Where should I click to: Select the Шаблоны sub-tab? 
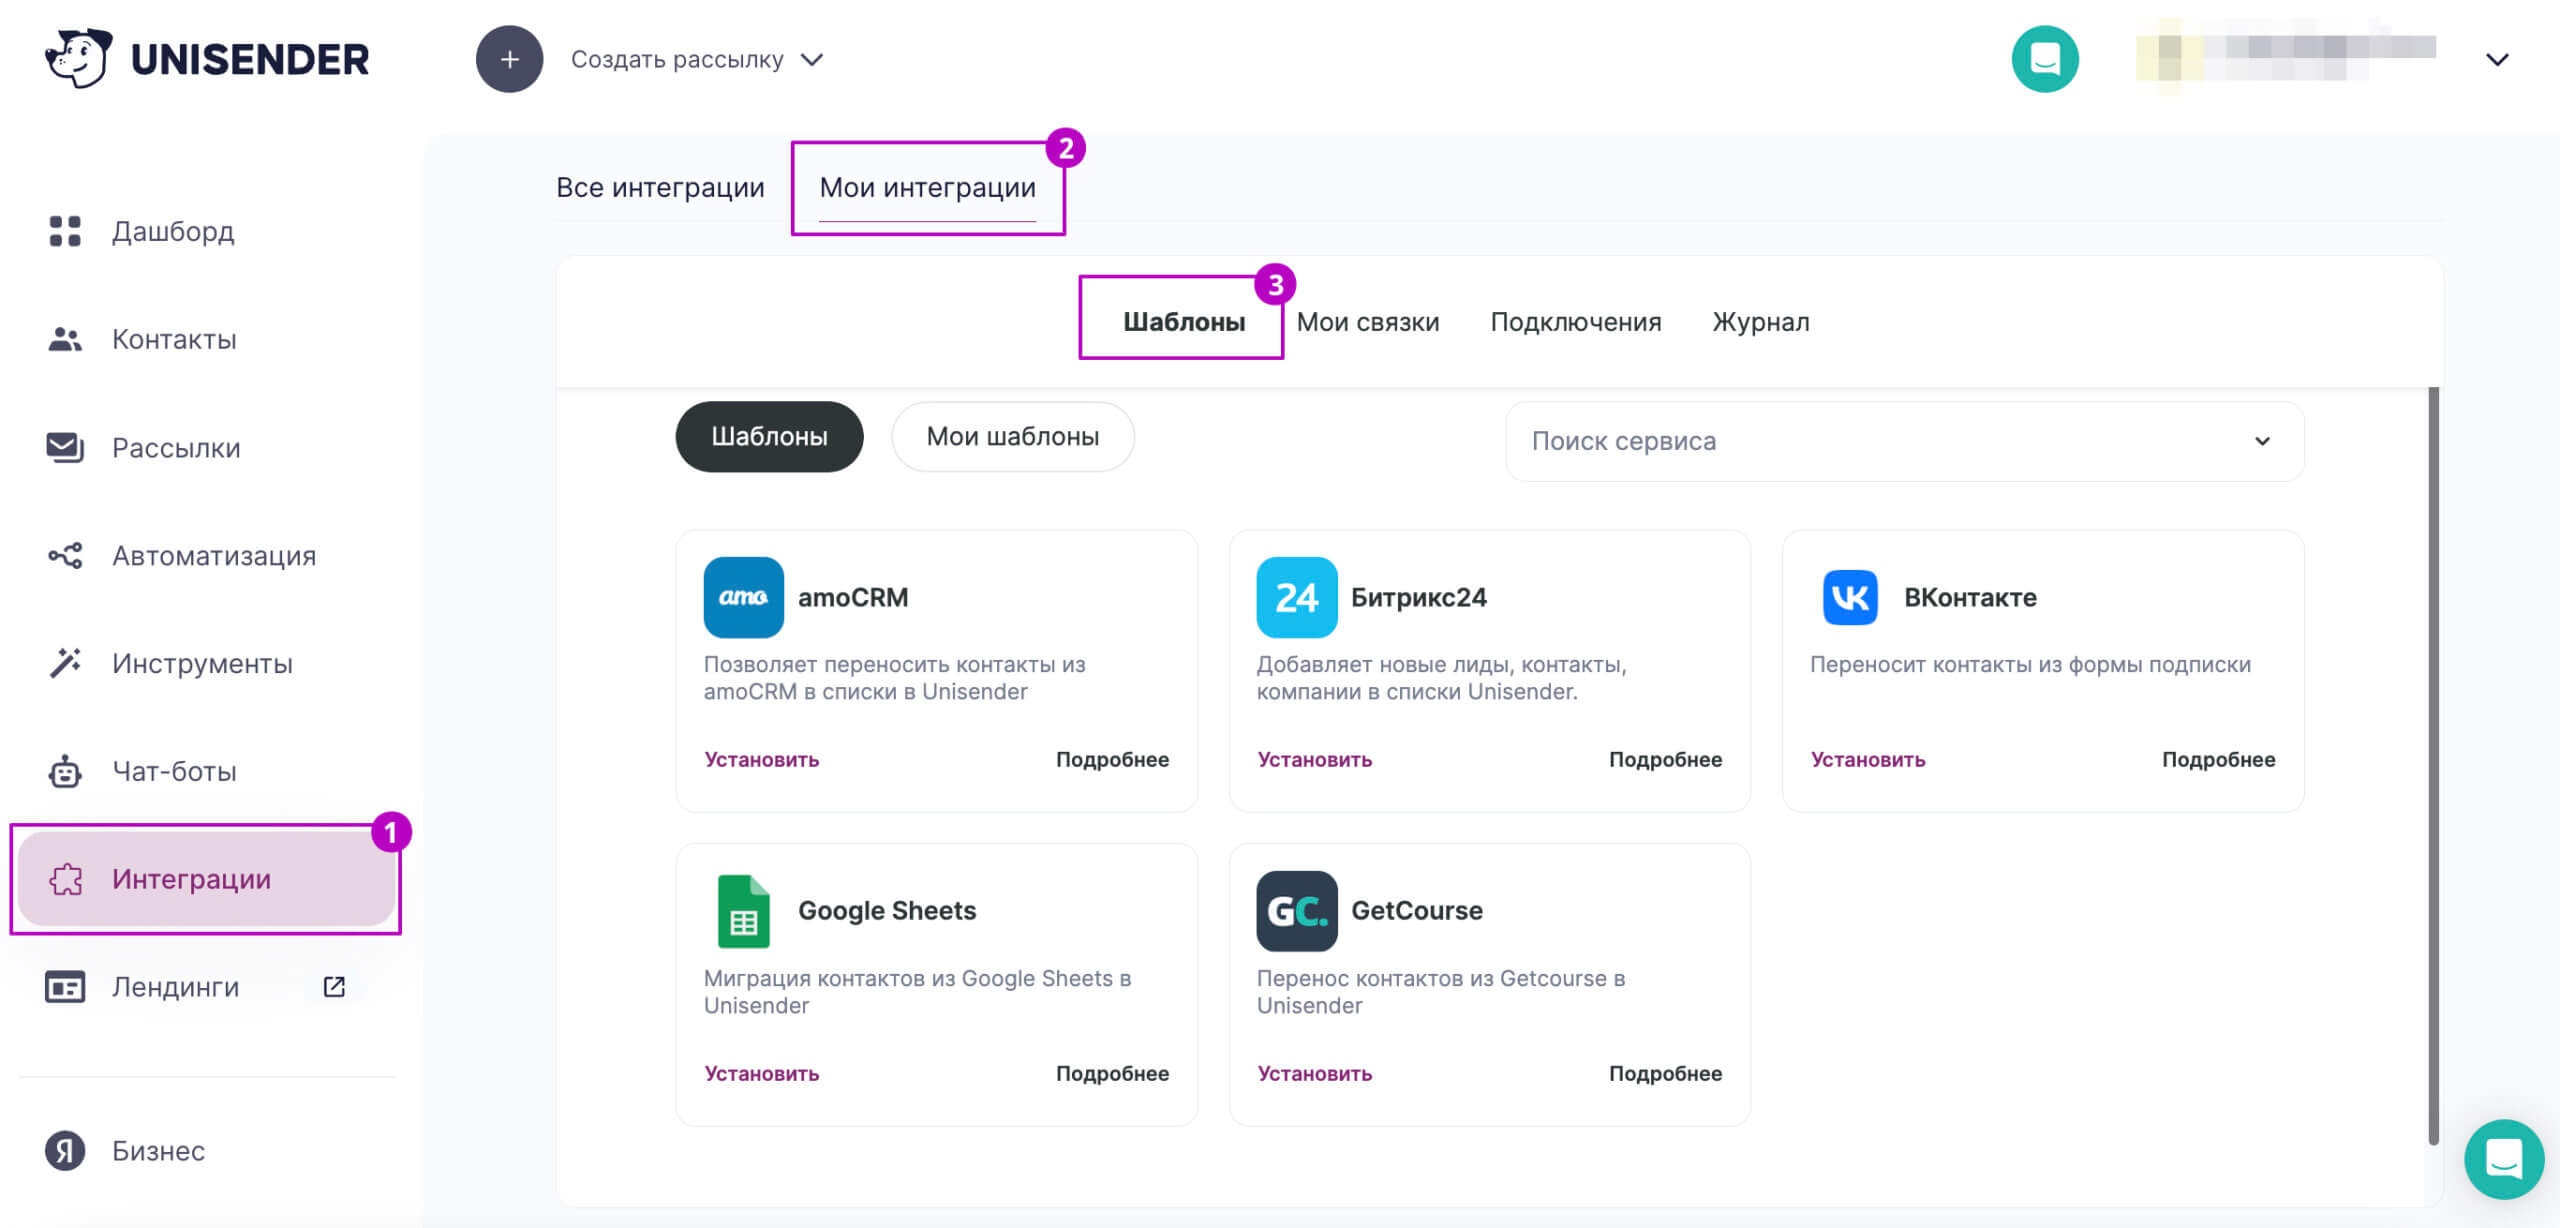tap(1184, 321)
